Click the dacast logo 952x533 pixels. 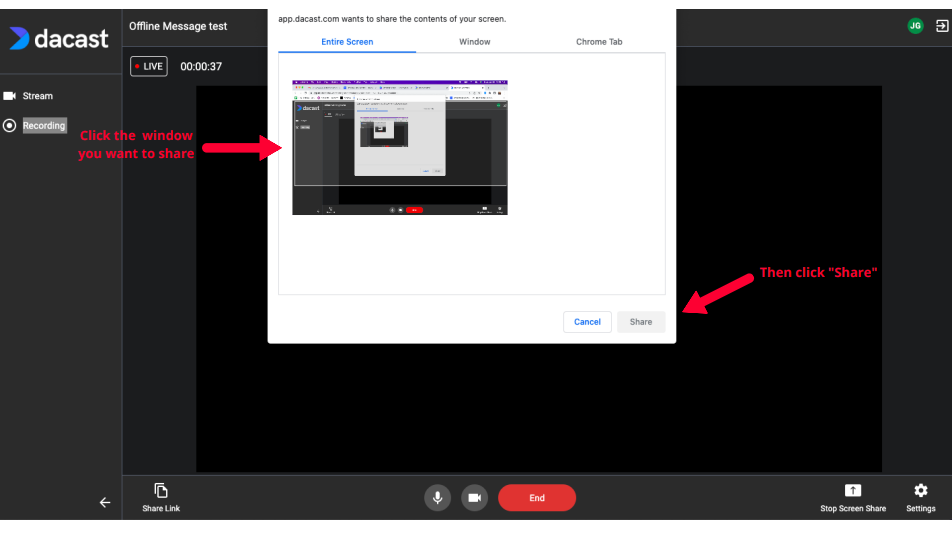pos(59,38)
